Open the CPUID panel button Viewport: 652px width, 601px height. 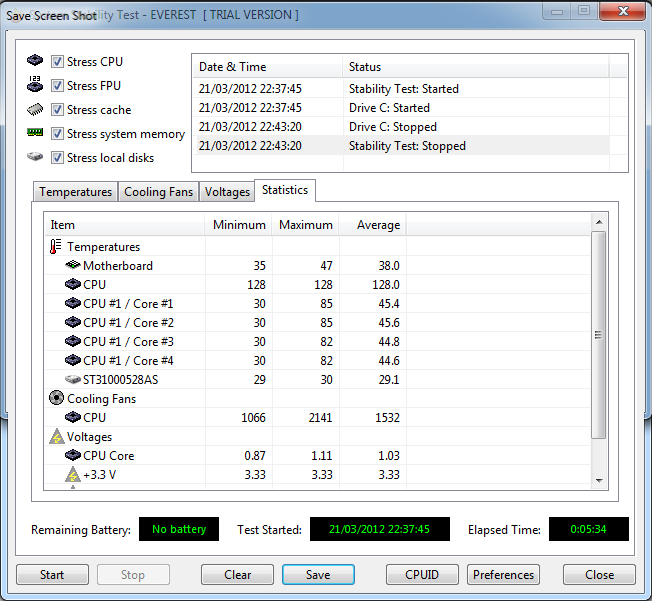[x=422, y=575]
